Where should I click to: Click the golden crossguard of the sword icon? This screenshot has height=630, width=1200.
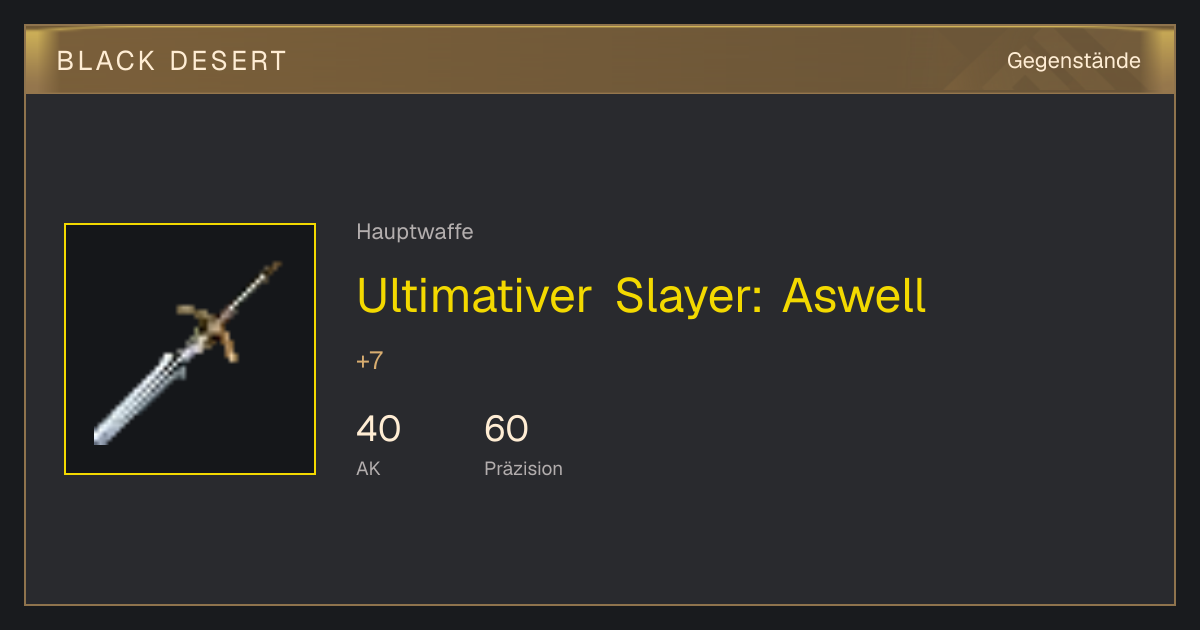[x=210, y=328]
